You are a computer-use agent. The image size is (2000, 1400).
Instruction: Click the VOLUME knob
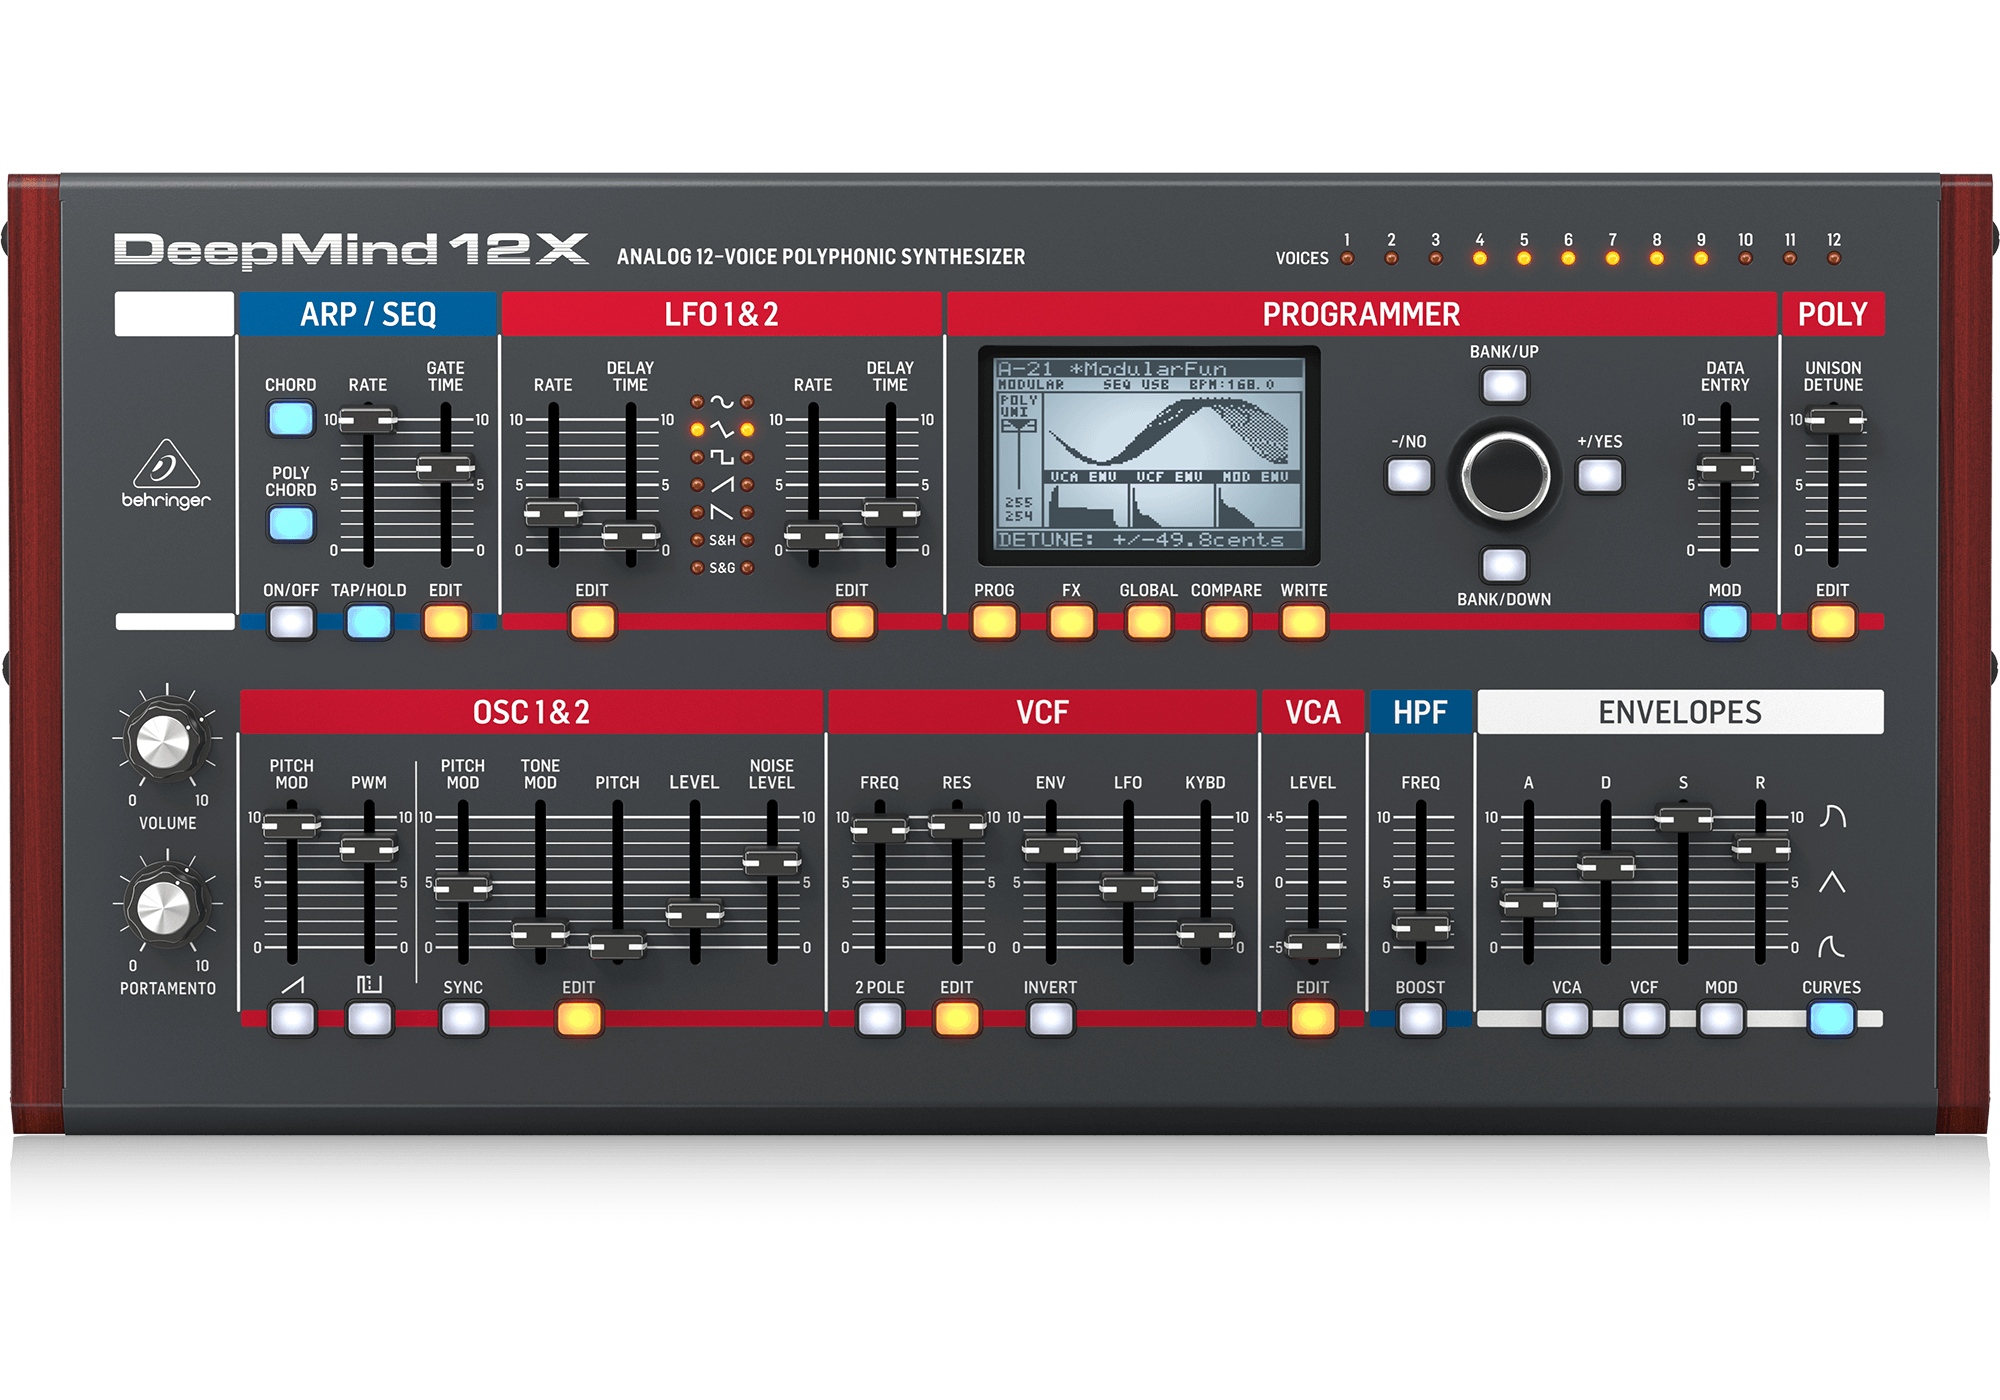pyautogui.click(x=165, y=741)
